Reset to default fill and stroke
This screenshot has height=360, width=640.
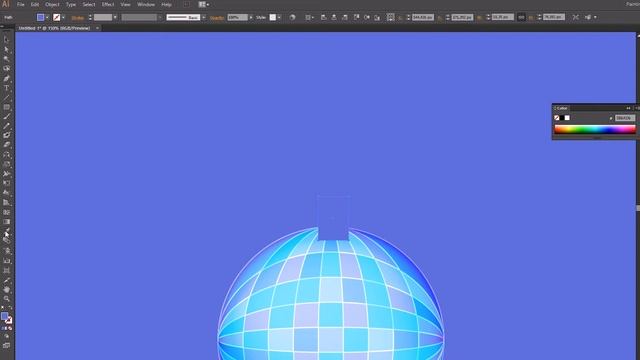click(3, 308)
